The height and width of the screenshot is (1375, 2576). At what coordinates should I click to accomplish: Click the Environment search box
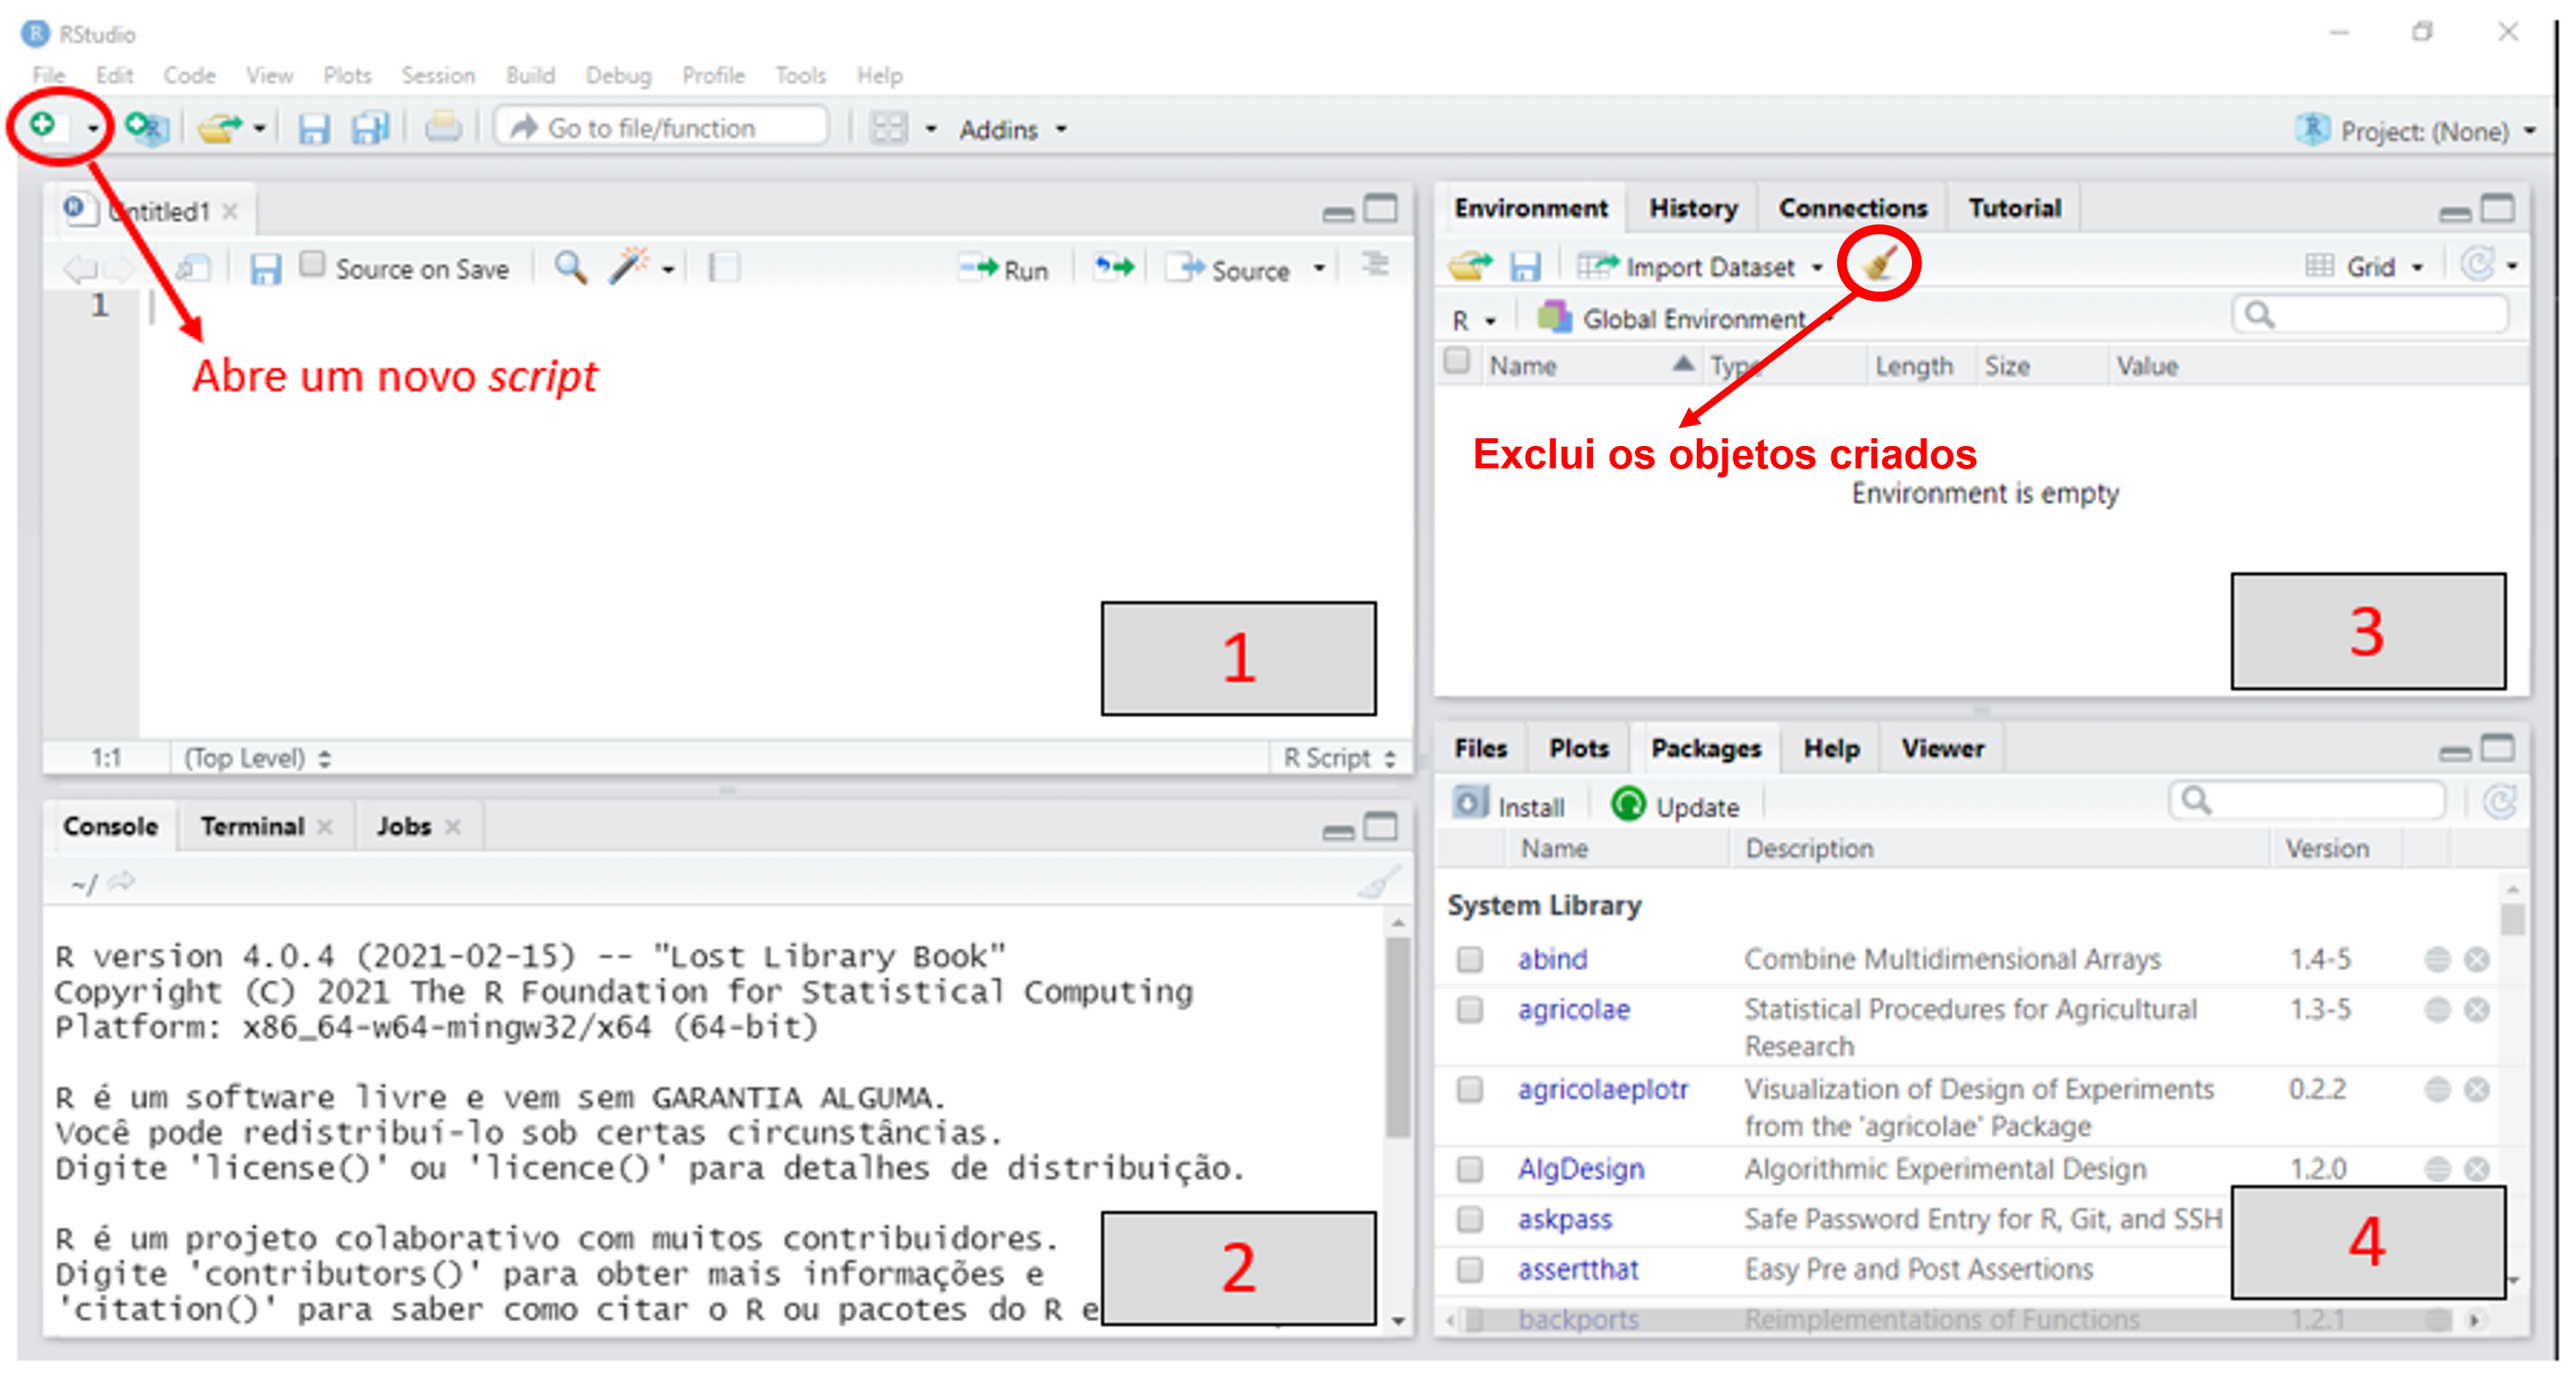(2371, 315)
